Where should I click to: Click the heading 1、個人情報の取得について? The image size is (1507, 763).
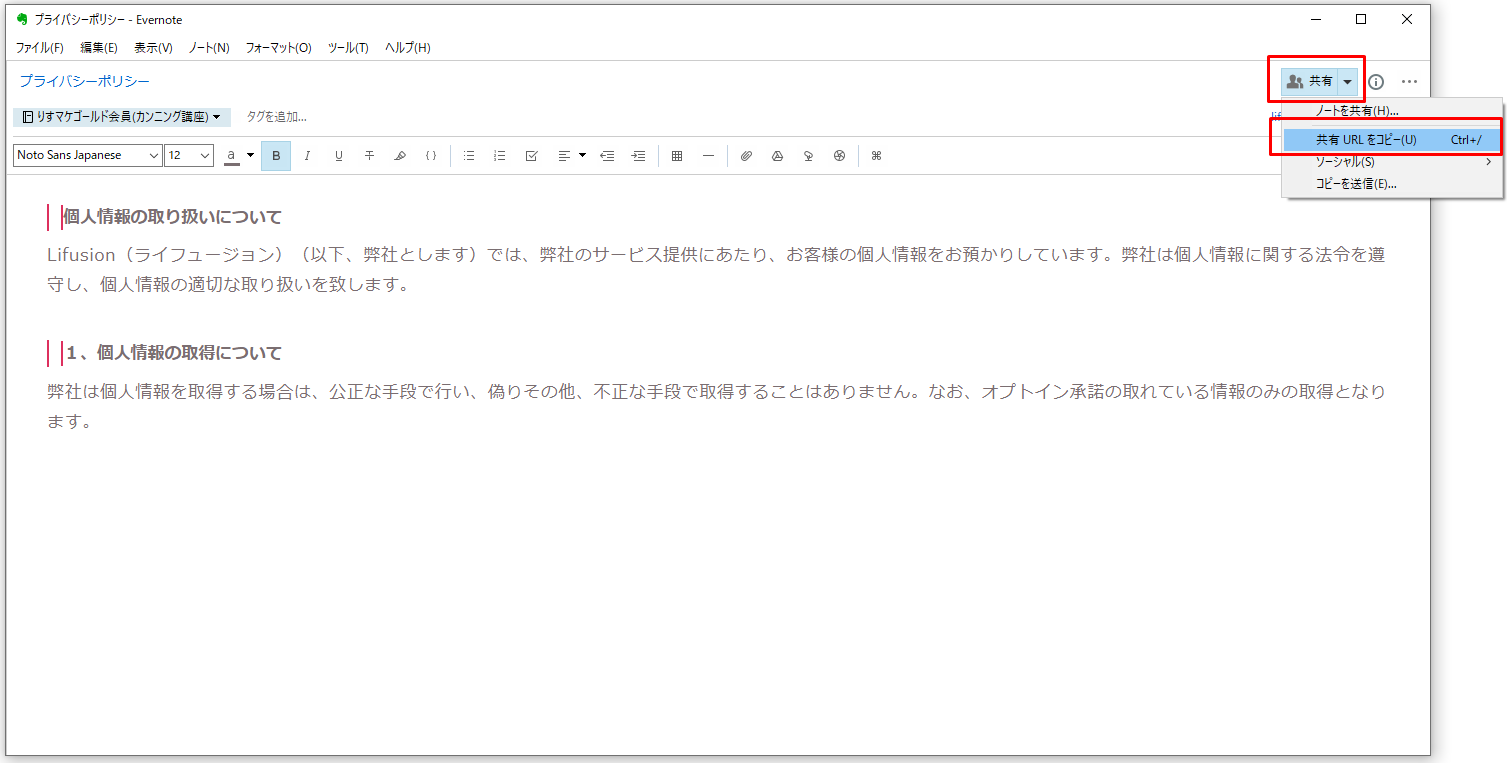click(174, 353)
